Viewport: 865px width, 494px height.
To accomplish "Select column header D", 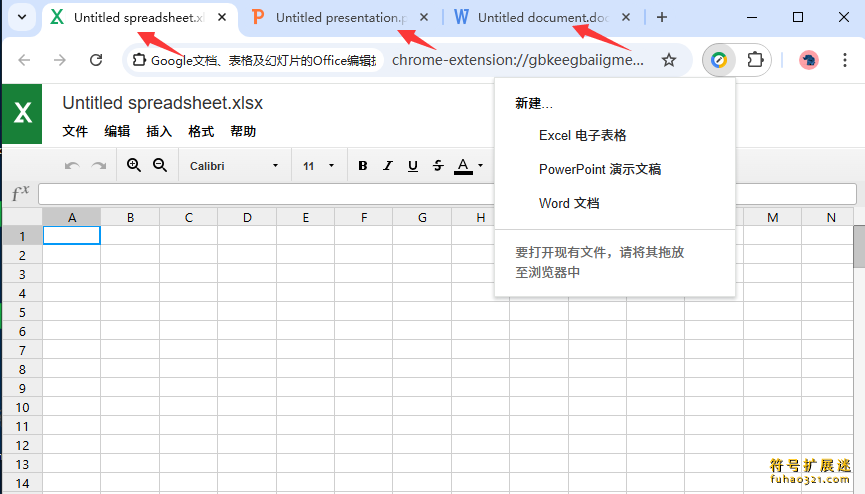I will 247,217.
